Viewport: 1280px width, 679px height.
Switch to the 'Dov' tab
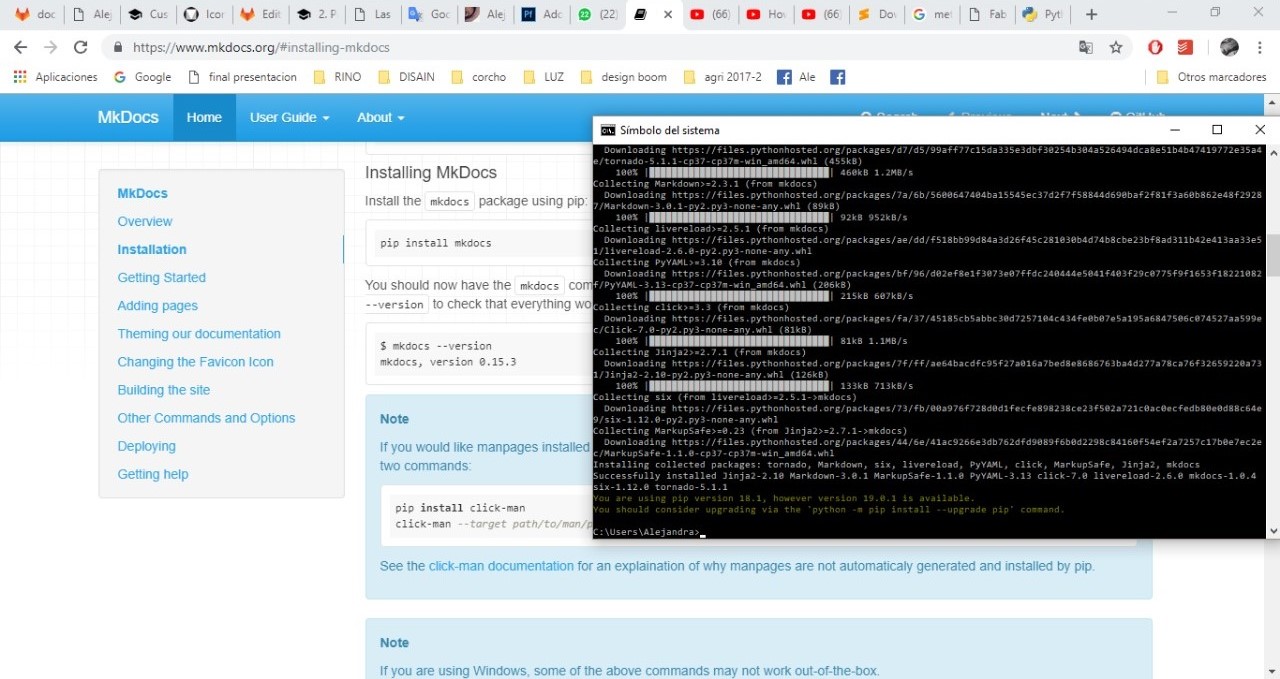tap(877, 14)
